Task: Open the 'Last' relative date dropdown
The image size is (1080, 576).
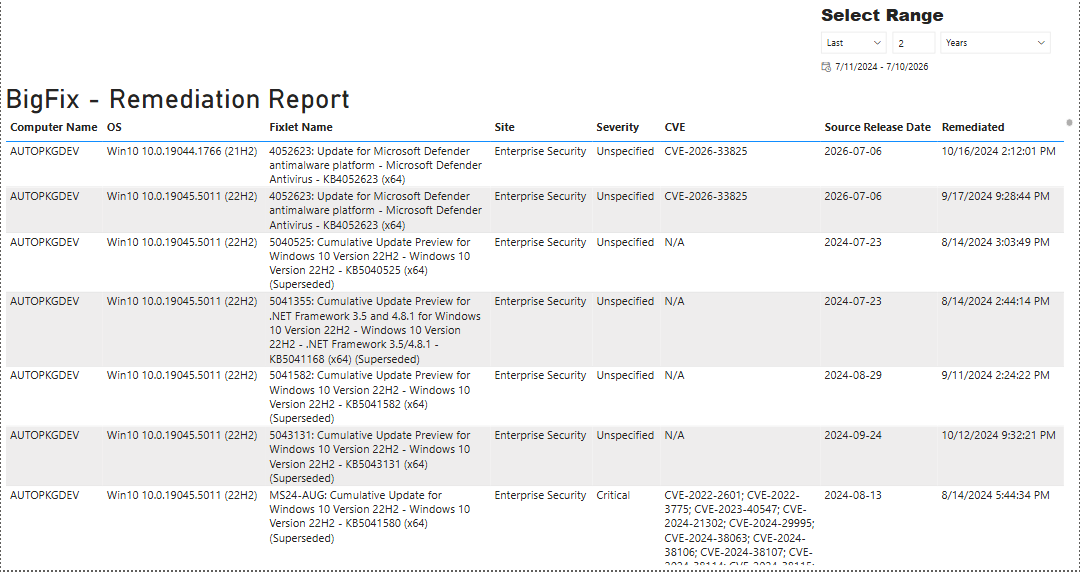Action: click(854, 43)
